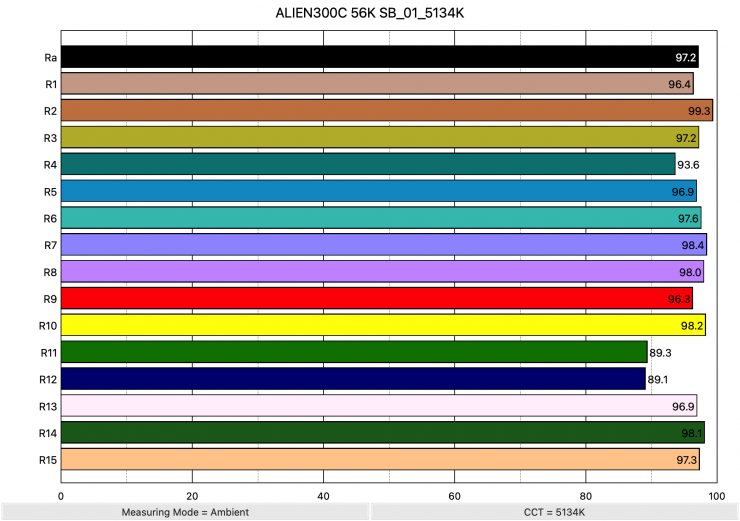The width and height of the screenshot is (740, 521).
Task: Click the olive-yellow R3 bar
Action: pos(379,137)
